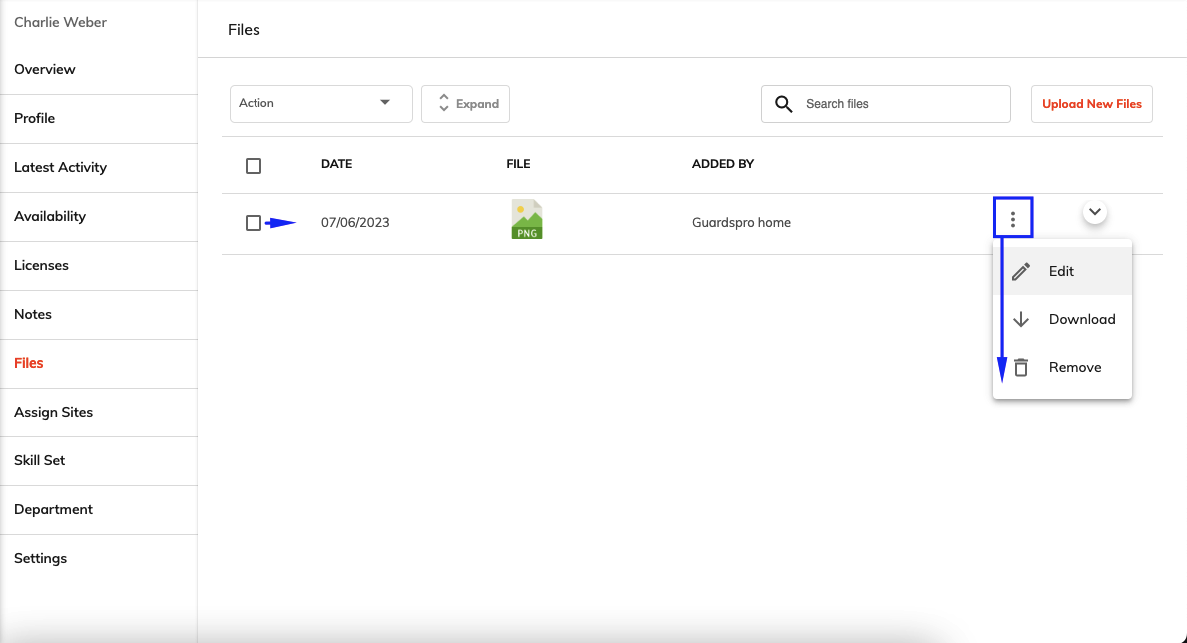Open the three-dot options menu for the file

click(1013, 219)
